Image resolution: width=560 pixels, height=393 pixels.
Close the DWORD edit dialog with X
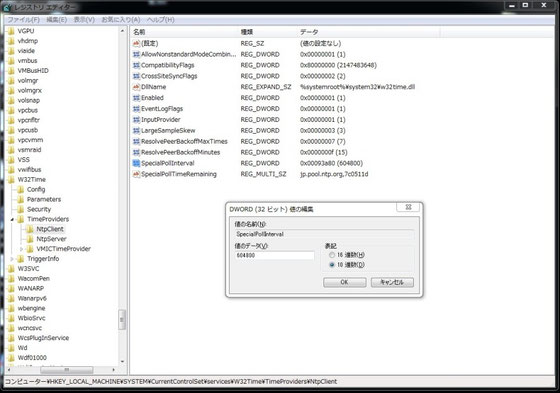pos(408,207)
